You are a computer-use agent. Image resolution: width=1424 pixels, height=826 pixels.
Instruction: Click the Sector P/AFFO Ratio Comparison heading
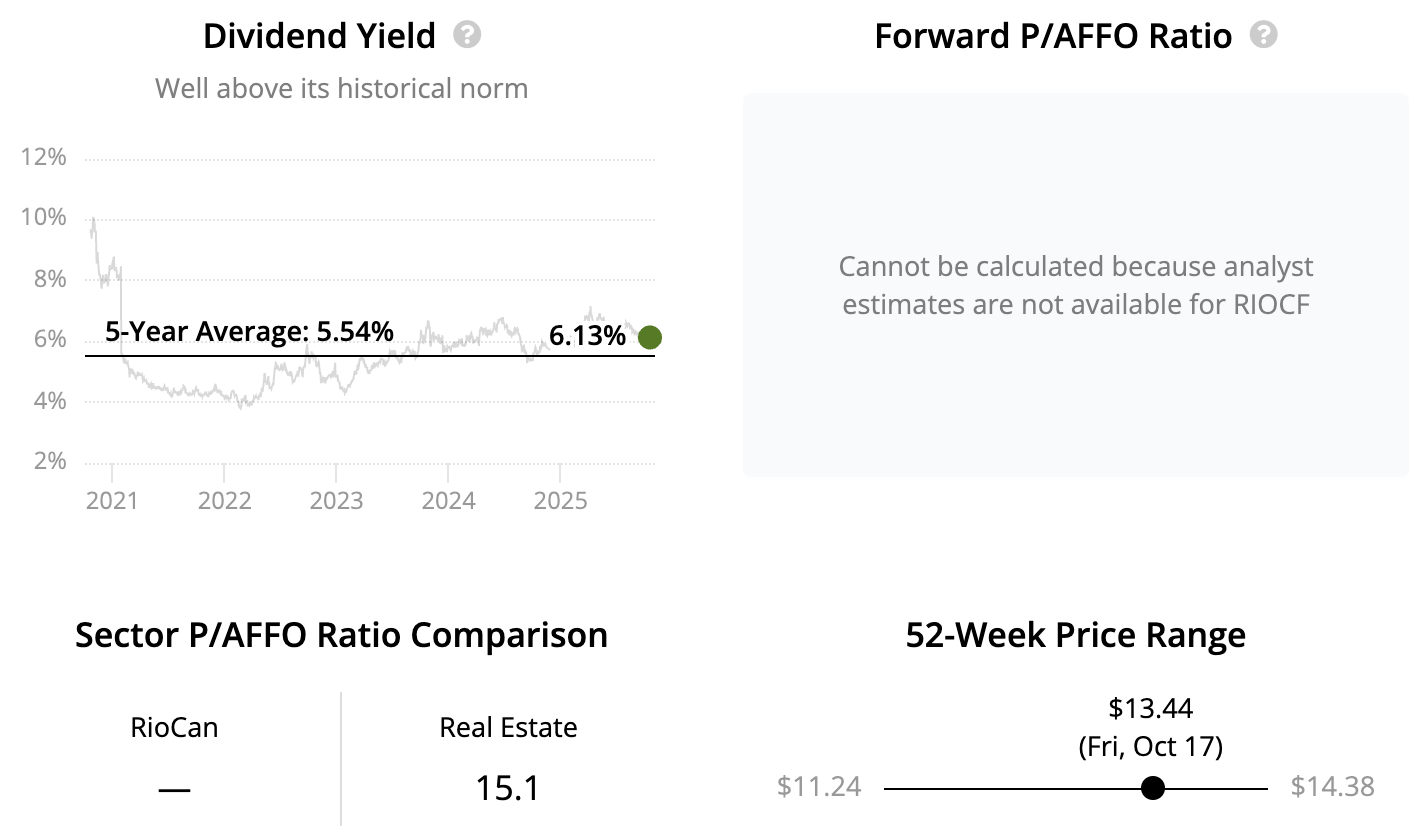(341, 635)
